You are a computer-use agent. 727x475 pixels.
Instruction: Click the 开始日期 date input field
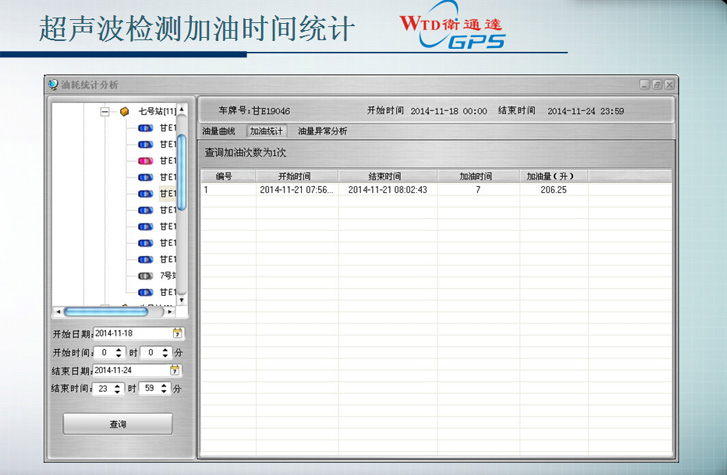[x=131, y=333]
